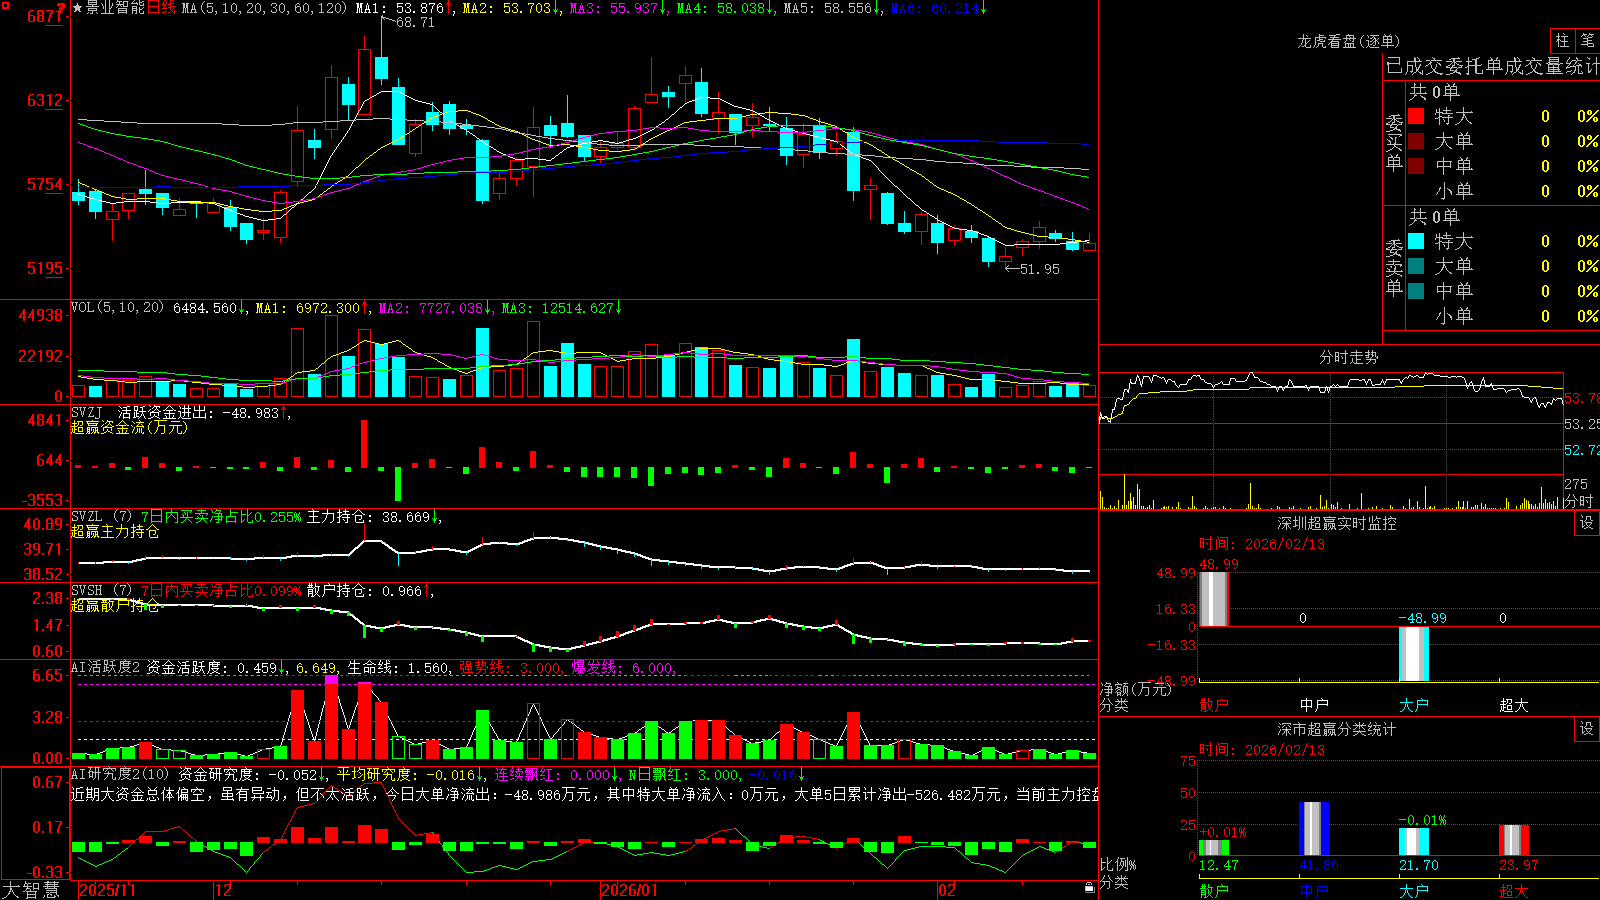The image size is (1600, 900).
Task: Click the 大智慧 logo in the bottom corner
Action: tap(31, 890)
